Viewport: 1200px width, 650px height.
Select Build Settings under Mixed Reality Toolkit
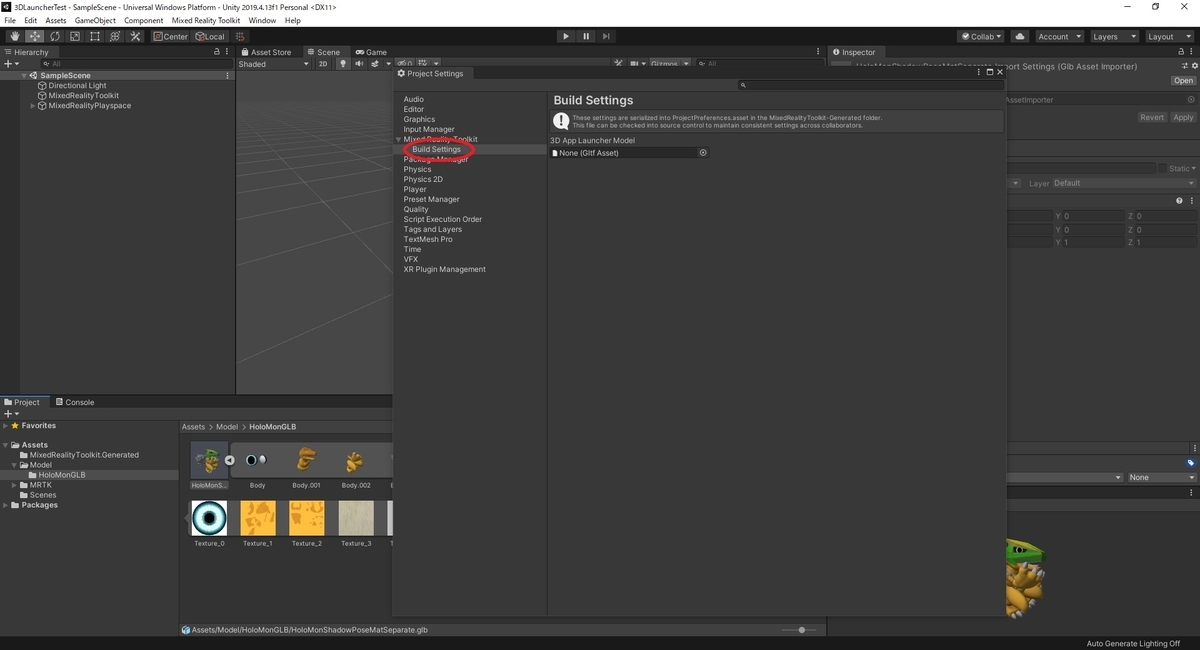tap(436, 149)
